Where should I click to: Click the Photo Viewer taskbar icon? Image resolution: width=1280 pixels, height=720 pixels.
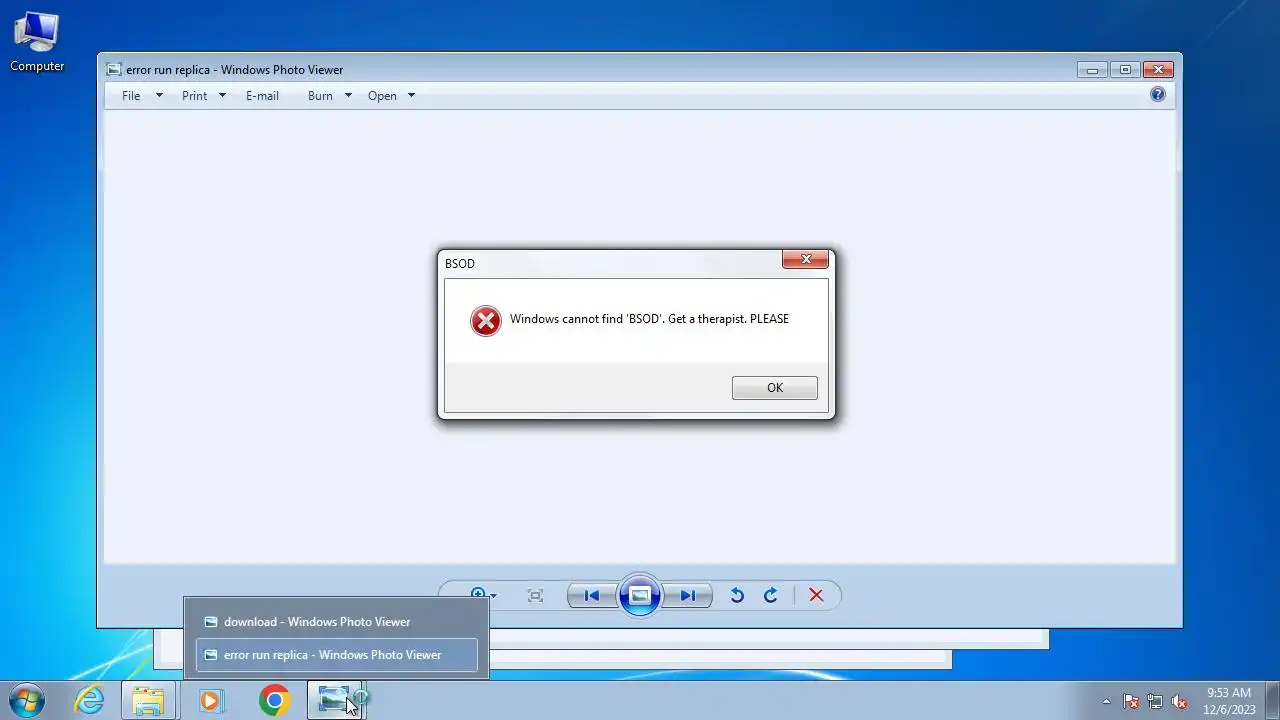336,700
